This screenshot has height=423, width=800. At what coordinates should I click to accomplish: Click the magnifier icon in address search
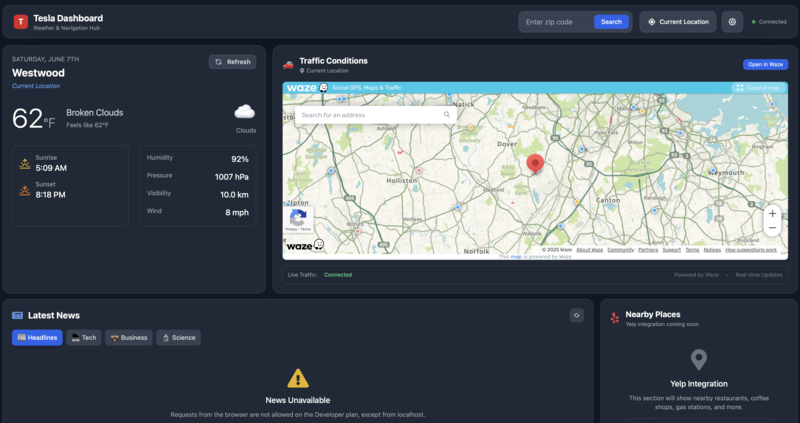click(x=446, y=115)
